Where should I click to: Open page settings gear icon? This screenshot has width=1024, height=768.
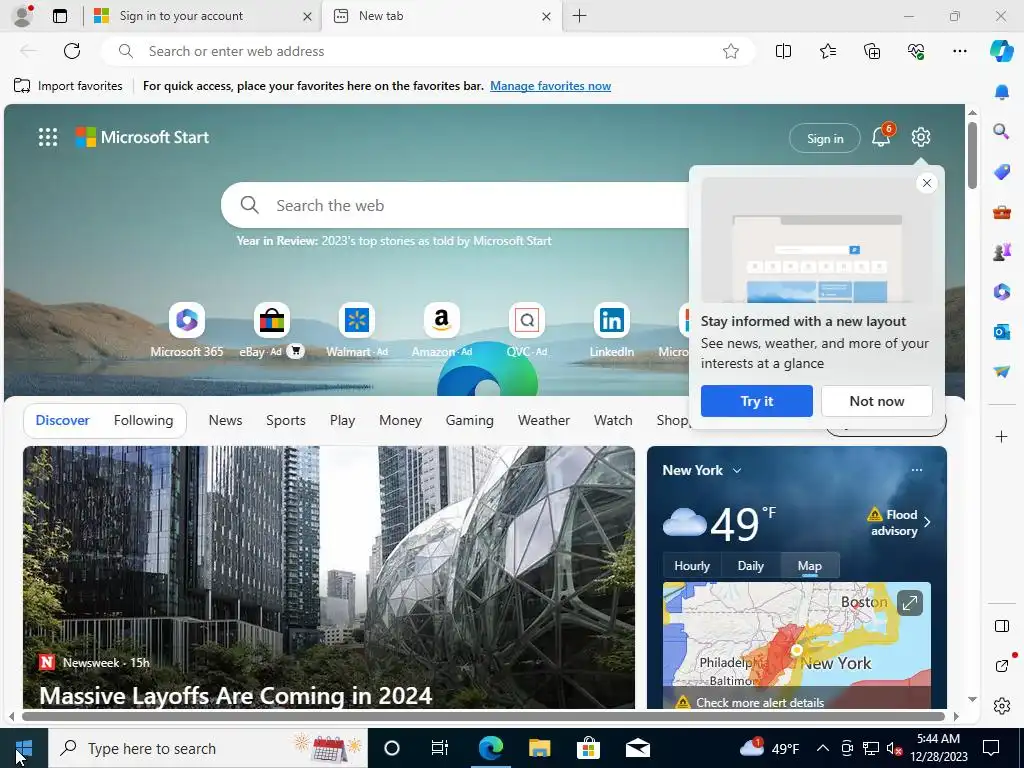click(x=921, y=137)
